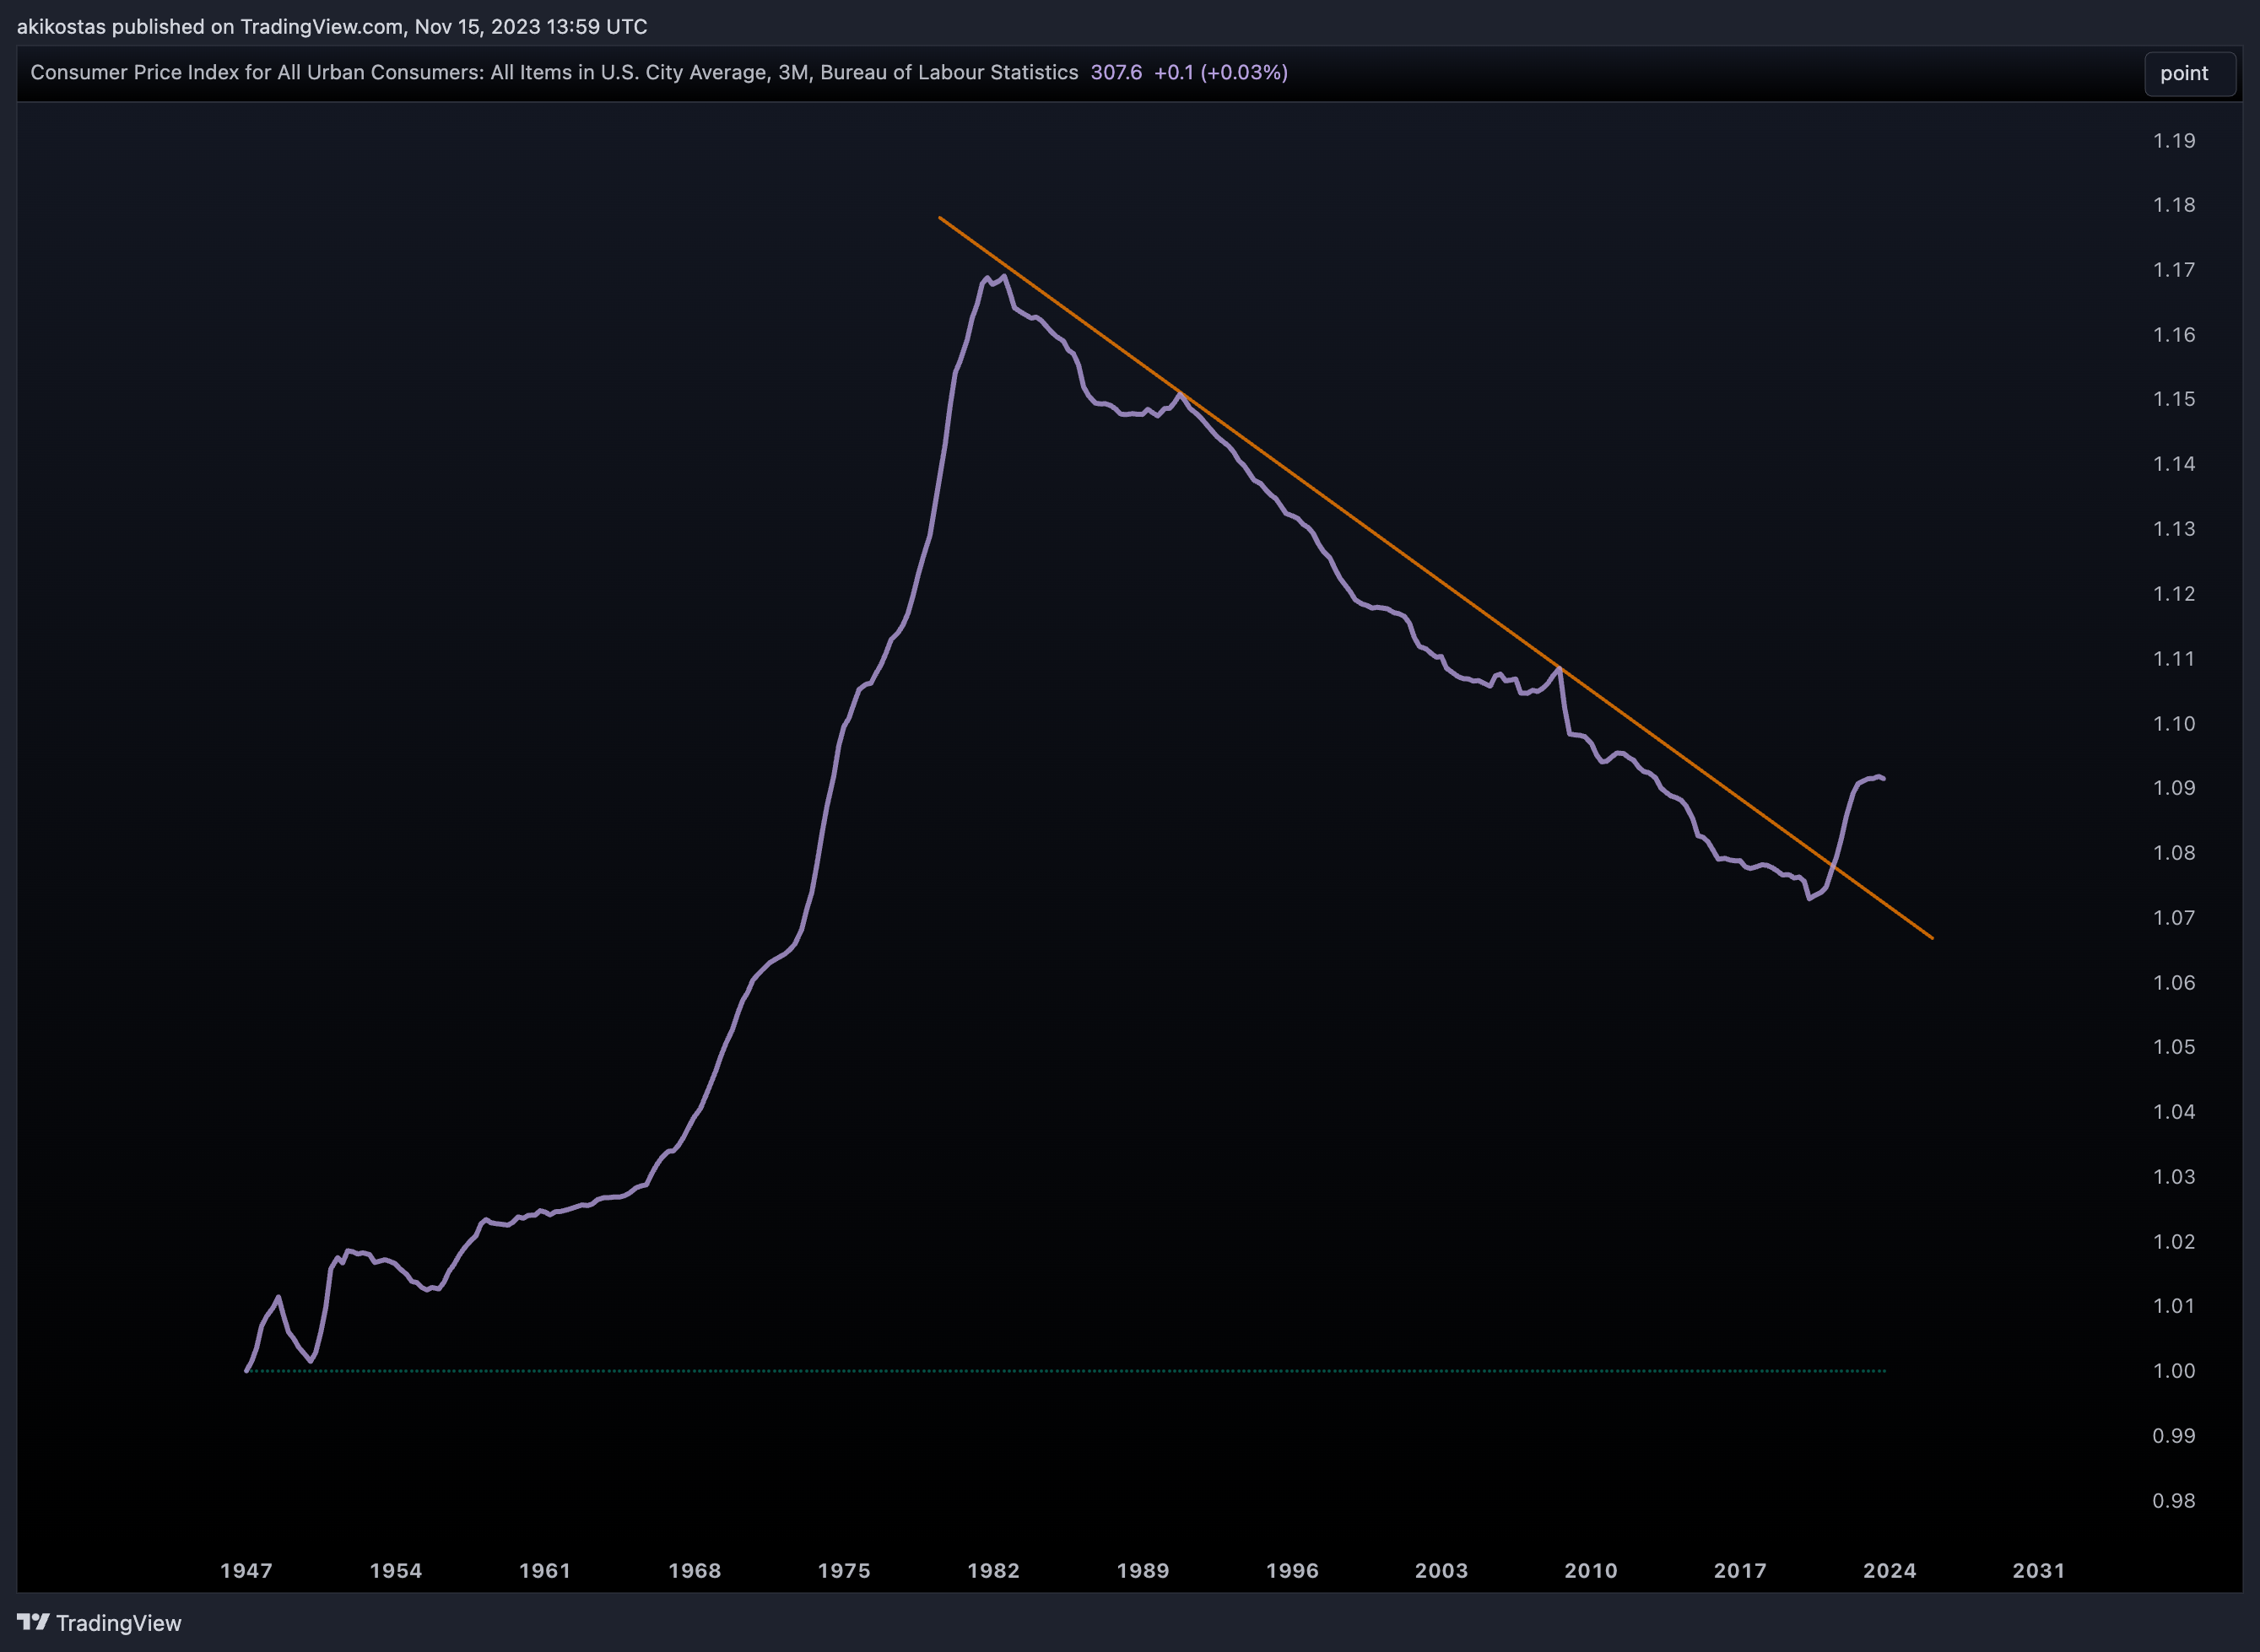This screenshot has height=1652, width=2260.
Task: Click the green dotted 1.00 baseline
Action: point(1066,1371)
